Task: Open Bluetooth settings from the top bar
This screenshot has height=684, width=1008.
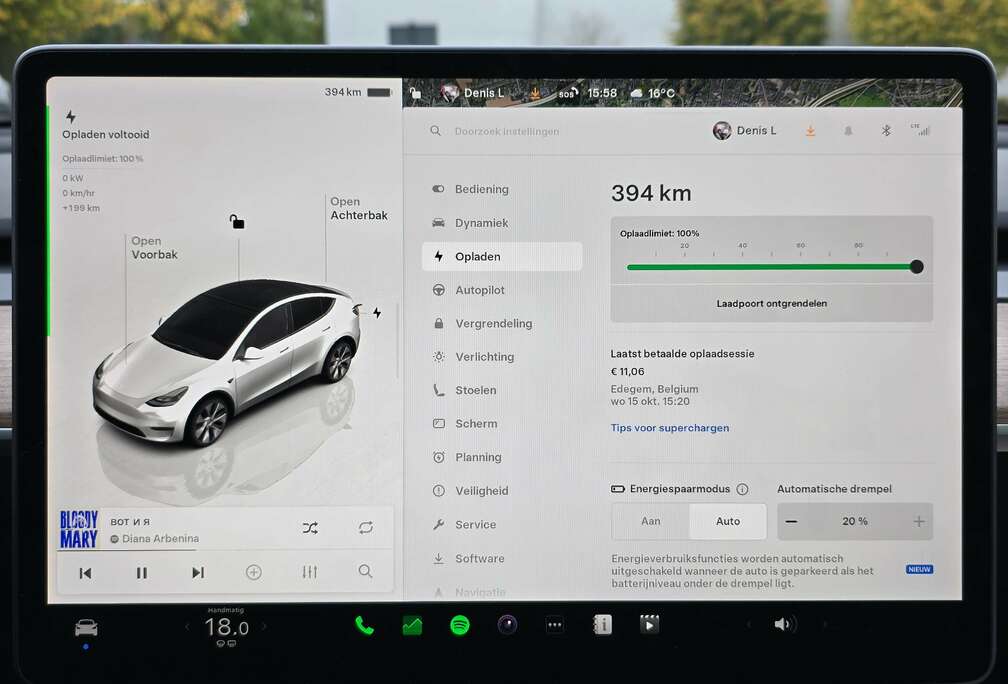Action: [x=884, y=130]
